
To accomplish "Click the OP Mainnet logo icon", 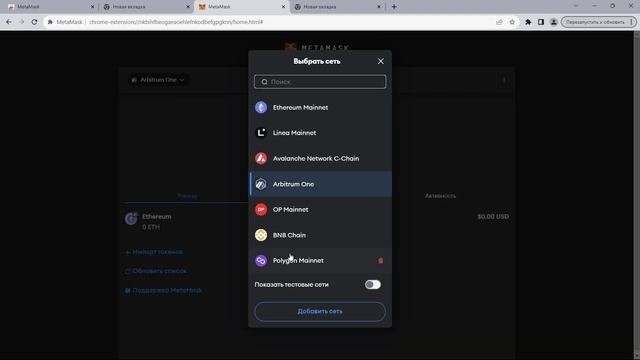I will pyautogui.click(x=261, y=209).
